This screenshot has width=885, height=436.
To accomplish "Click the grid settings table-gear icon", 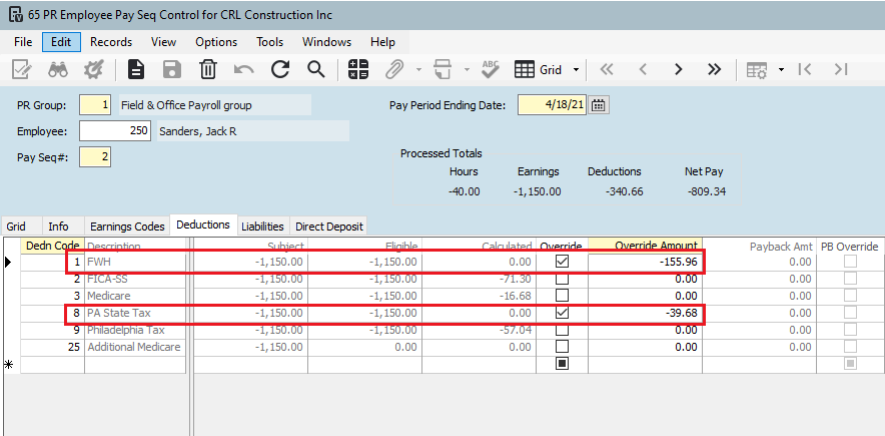I will (x=756, y=69).
